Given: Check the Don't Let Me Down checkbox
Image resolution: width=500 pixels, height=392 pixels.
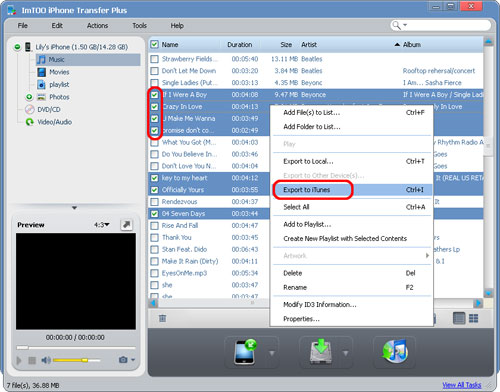Looking at the screenshot, I should (x=154, y=71).
